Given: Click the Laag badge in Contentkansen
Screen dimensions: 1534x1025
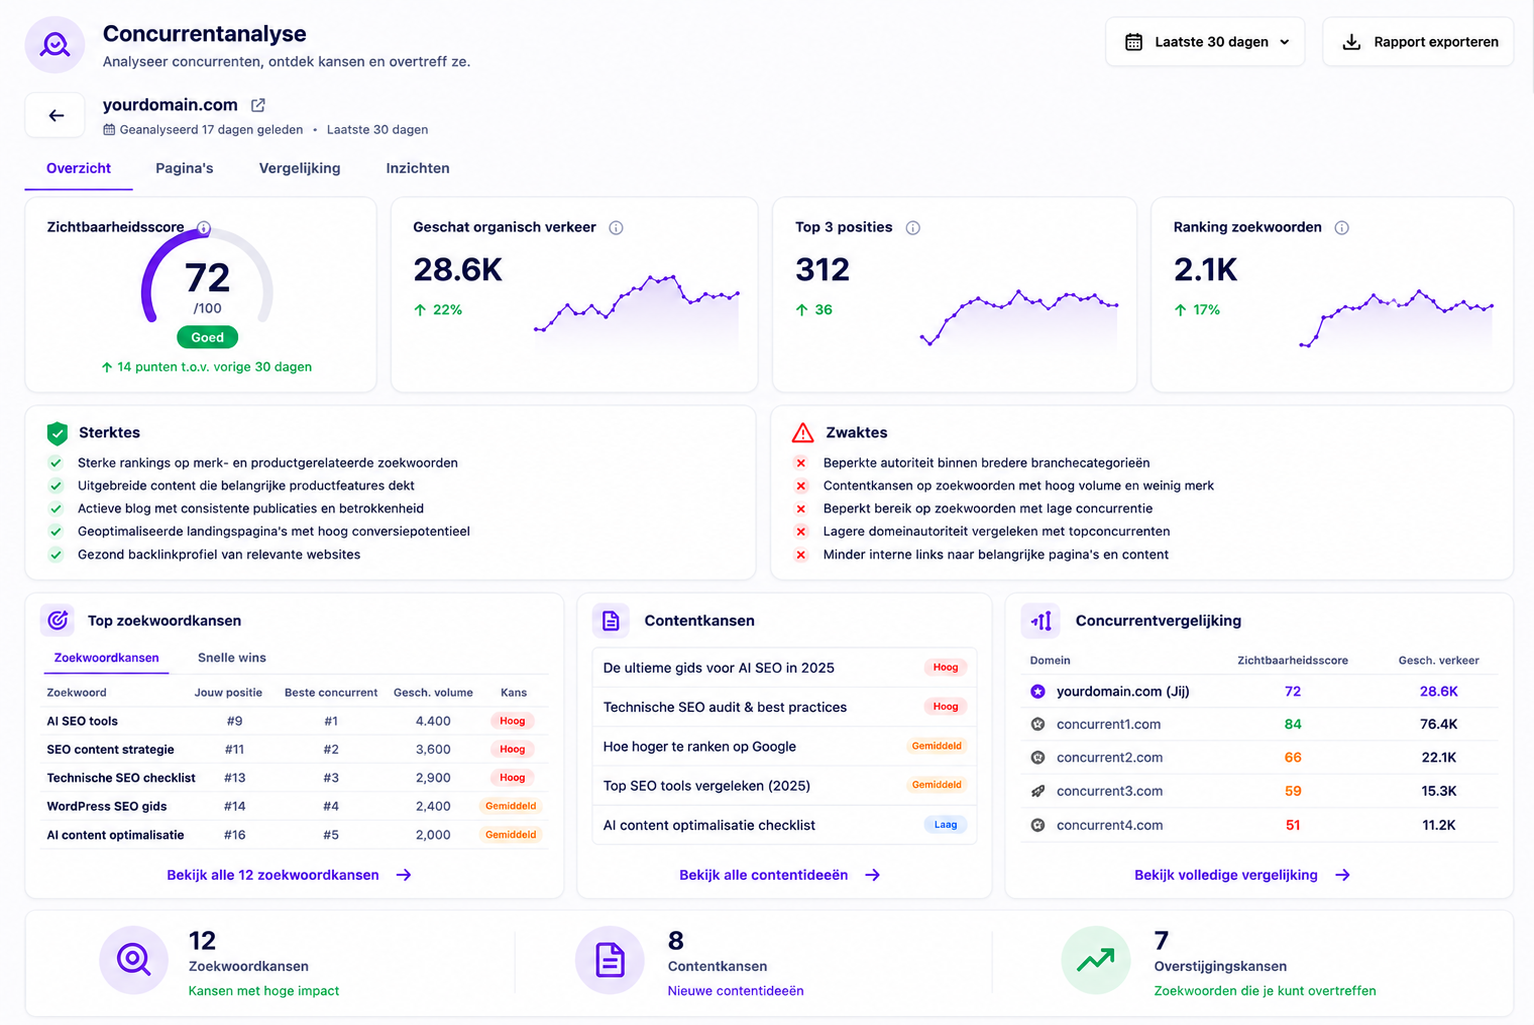Looking at the screenshot, I should tap(945, 825).
